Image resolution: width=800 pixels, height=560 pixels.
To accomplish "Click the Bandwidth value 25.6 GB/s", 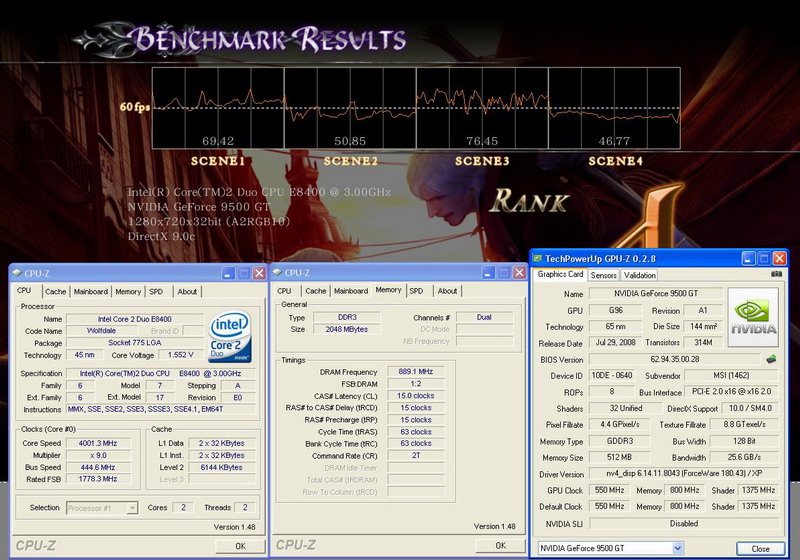I will 744,457.
